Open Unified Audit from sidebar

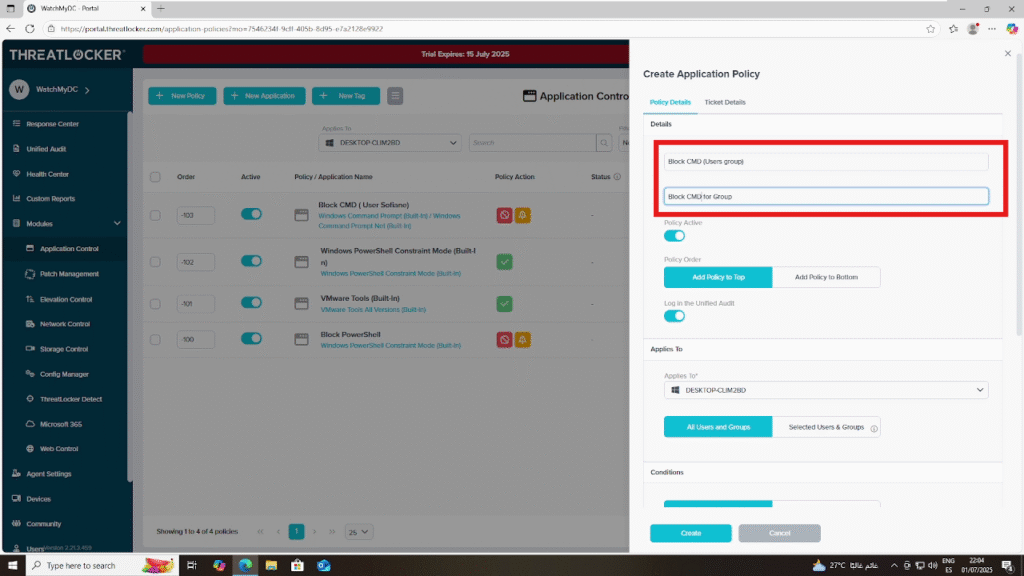pyautogui.click(x=46, y=149)
